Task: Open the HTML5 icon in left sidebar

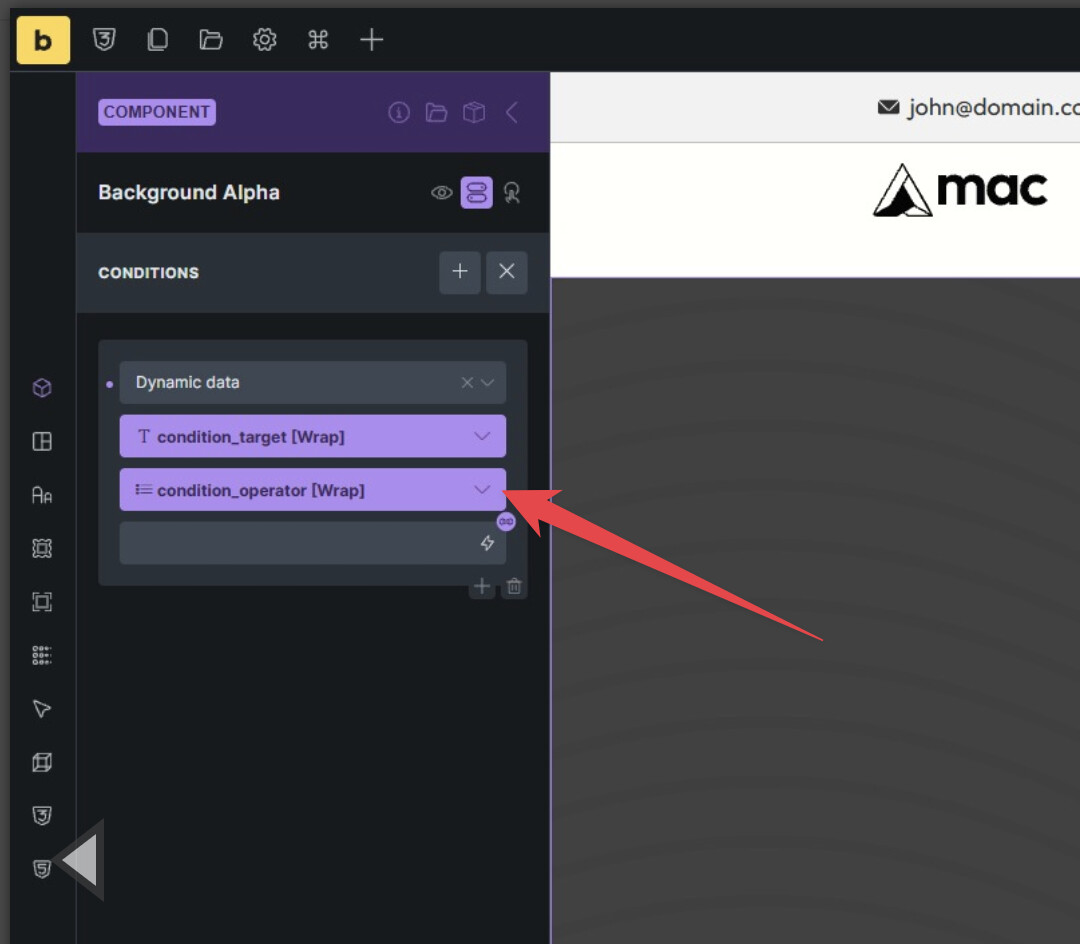Action: 42,869
